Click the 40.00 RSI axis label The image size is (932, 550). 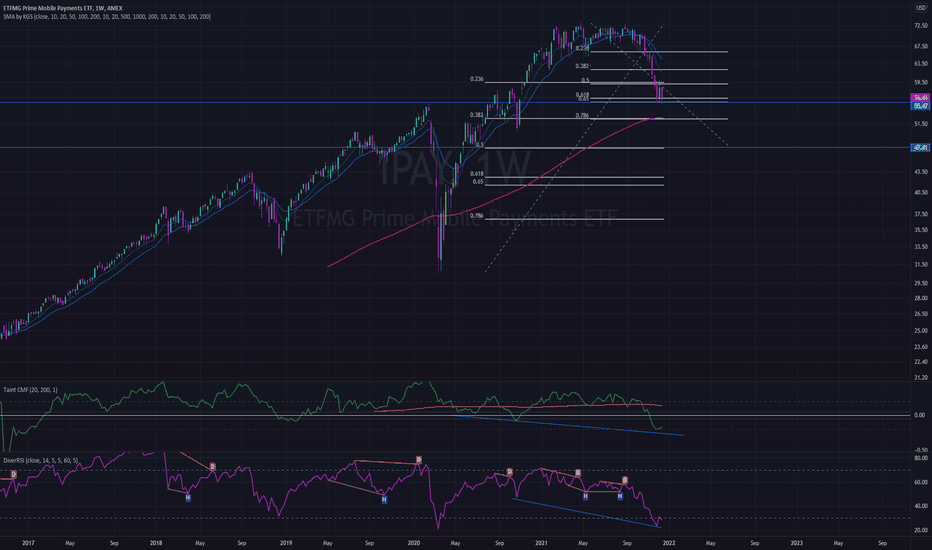921,506
